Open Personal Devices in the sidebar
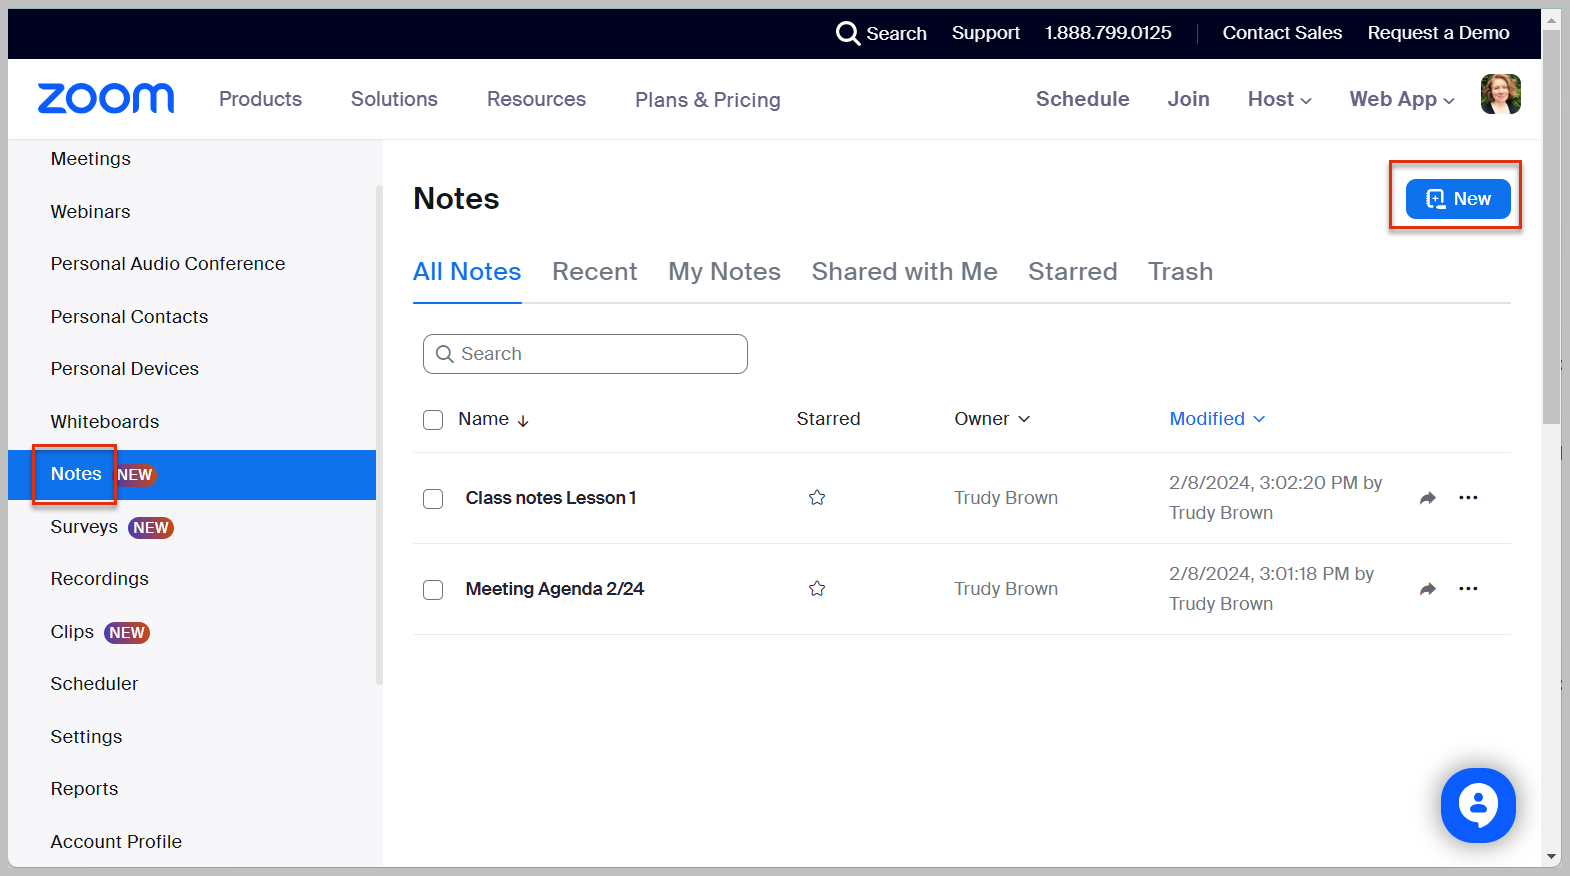This screenshot has width=1570, height=876. (125, 369)
